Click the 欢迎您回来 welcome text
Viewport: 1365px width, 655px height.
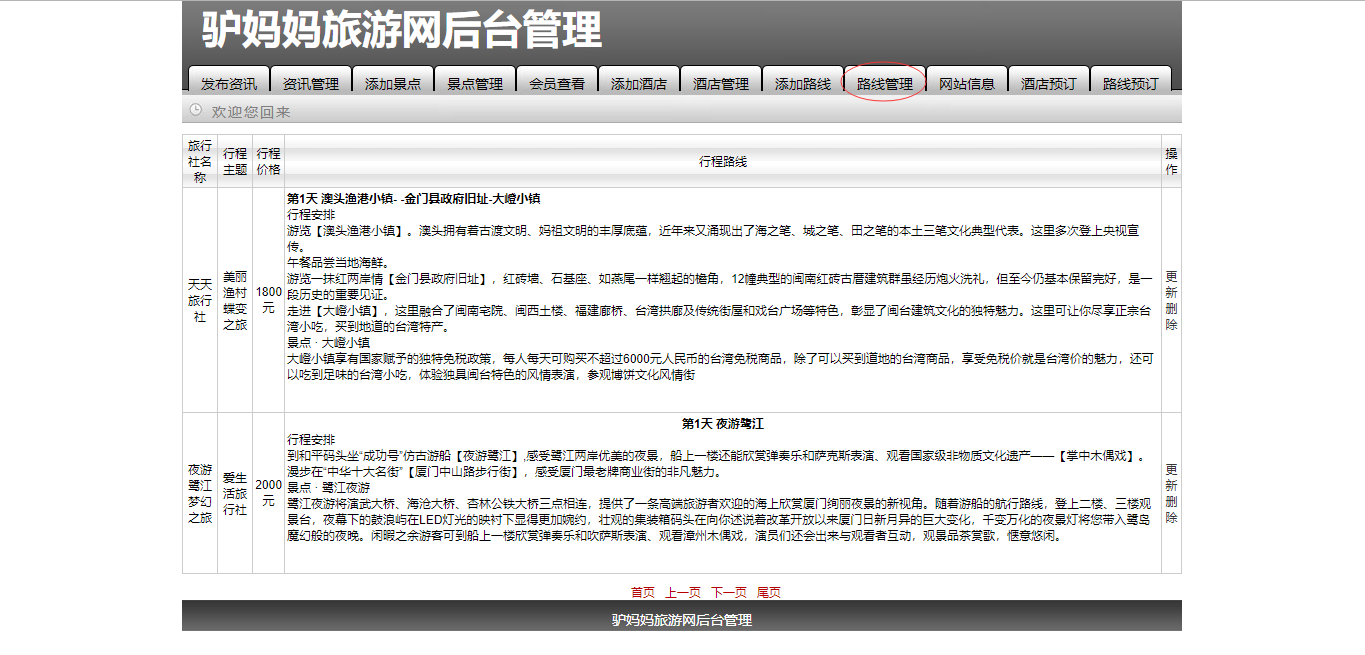coord(251,112)
